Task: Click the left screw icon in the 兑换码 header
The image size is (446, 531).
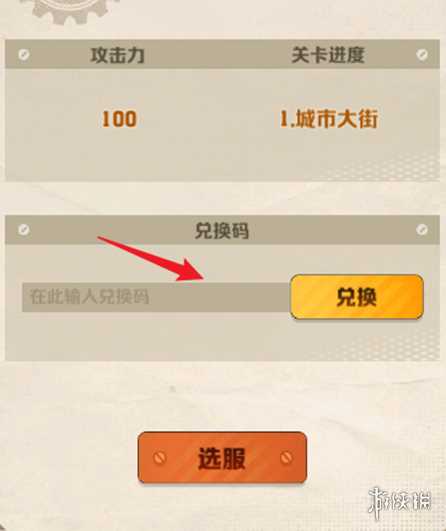Action: [x=24, y=230]
